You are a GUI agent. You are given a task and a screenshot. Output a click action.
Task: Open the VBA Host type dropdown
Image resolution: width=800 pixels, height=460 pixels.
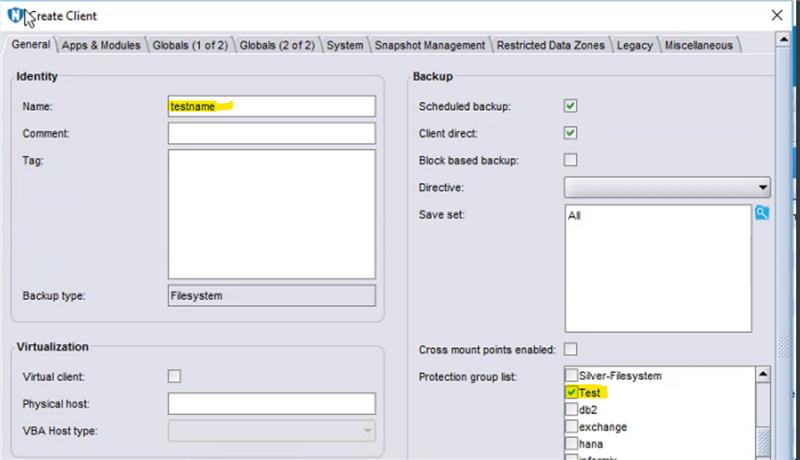(271, 431)
